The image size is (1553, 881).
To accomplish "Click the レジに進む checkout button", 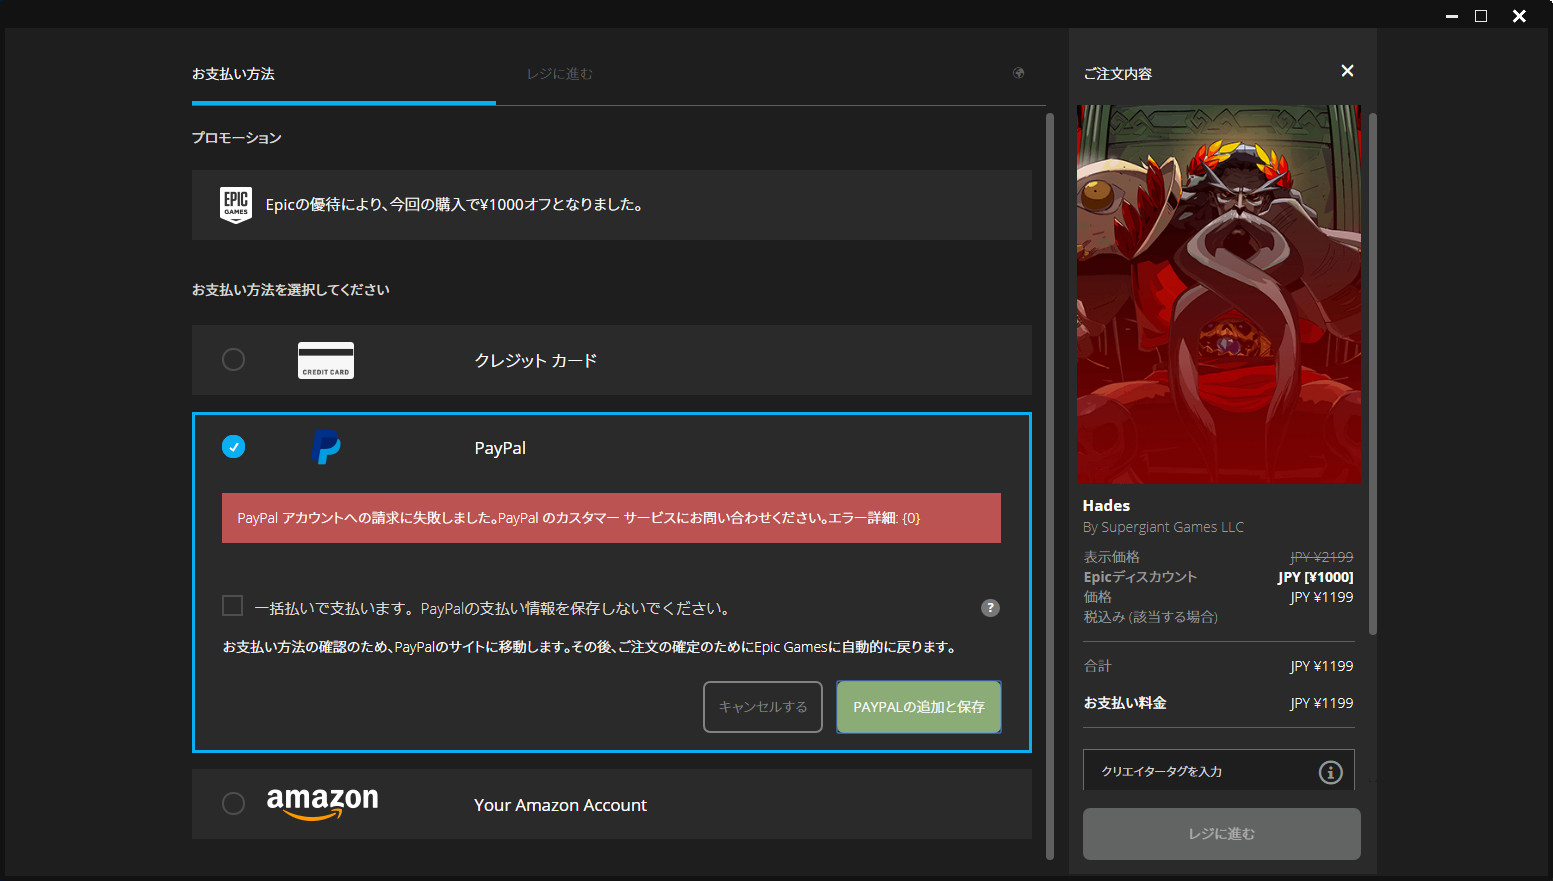I will [x=1221, y=834].
